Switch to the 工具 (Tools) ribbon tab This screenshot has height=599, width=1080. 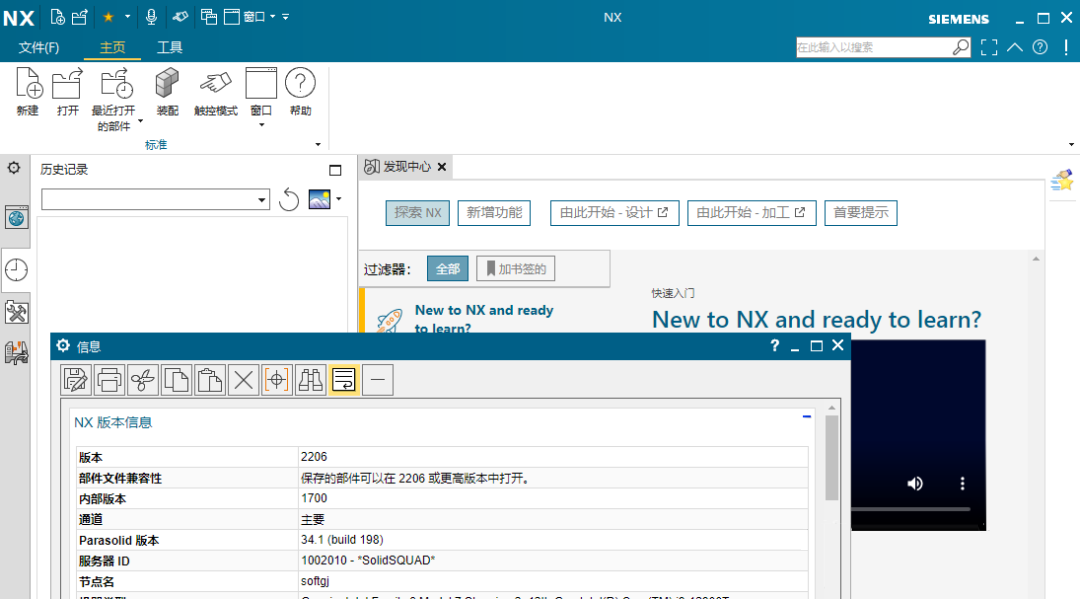tap(170, 47)
